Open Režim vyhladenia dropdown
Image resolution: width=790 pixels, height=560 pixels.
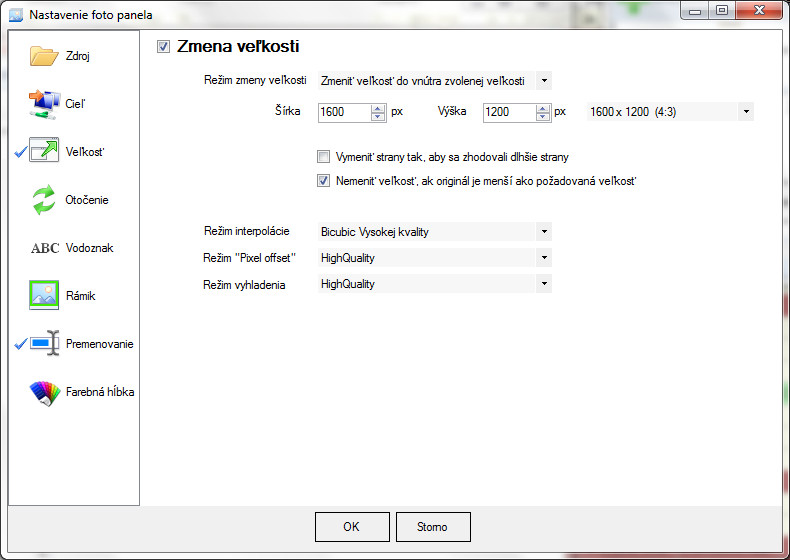[544, 284]
